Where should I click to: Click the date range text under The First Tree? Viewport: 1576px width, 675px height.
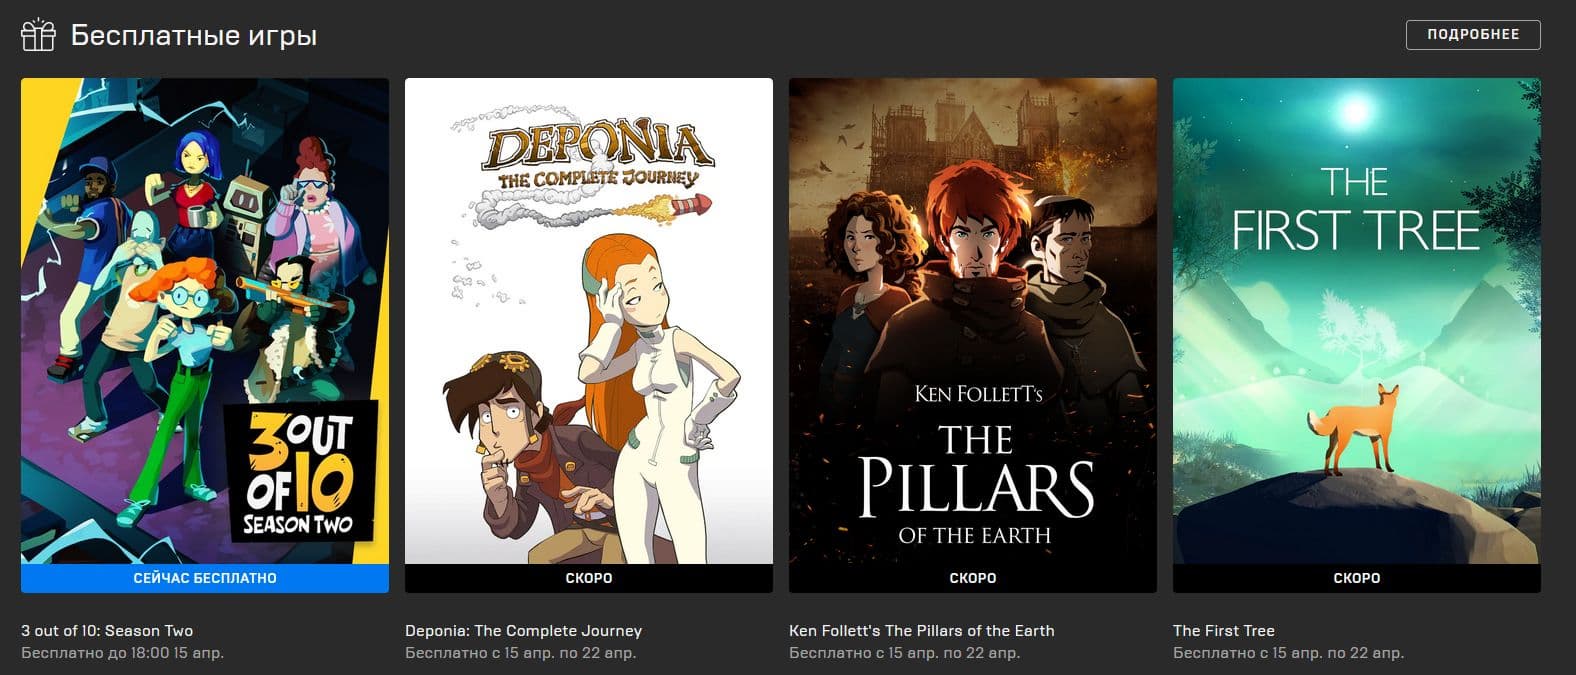click(x=1288, y=653)
